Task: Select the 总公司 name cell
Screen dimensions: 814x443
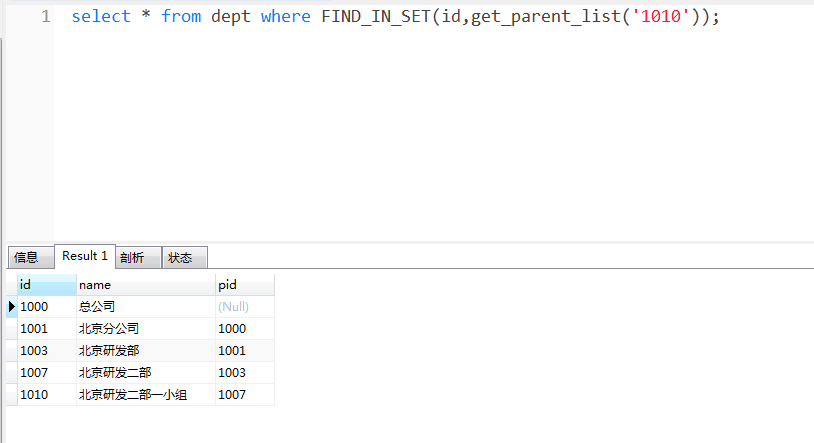Action: pyautogui.click(x=98, y=307)
